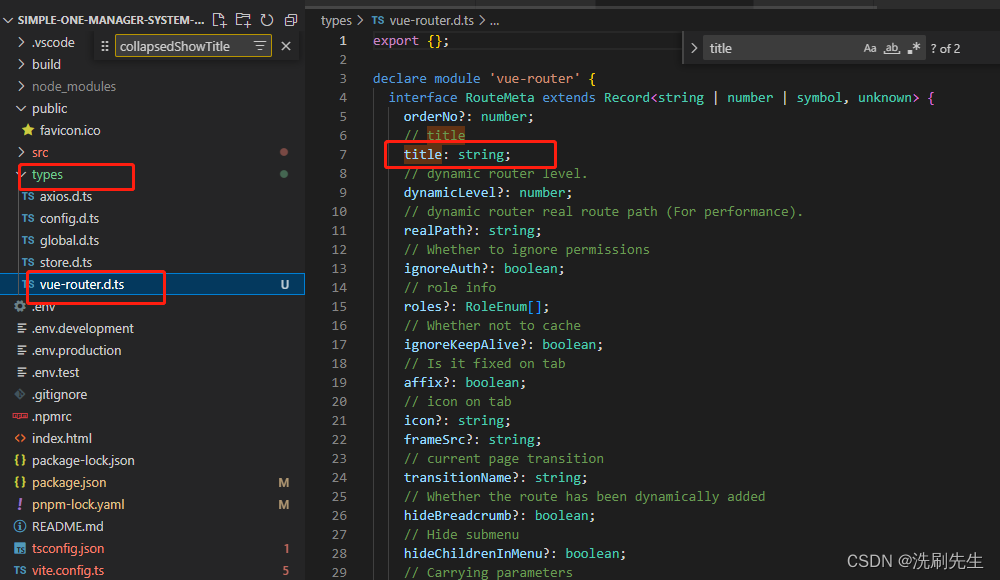The width and height of the screenshot is (1000, 580).
Task: Expand the find widget to show replace field
Action: 693,47
